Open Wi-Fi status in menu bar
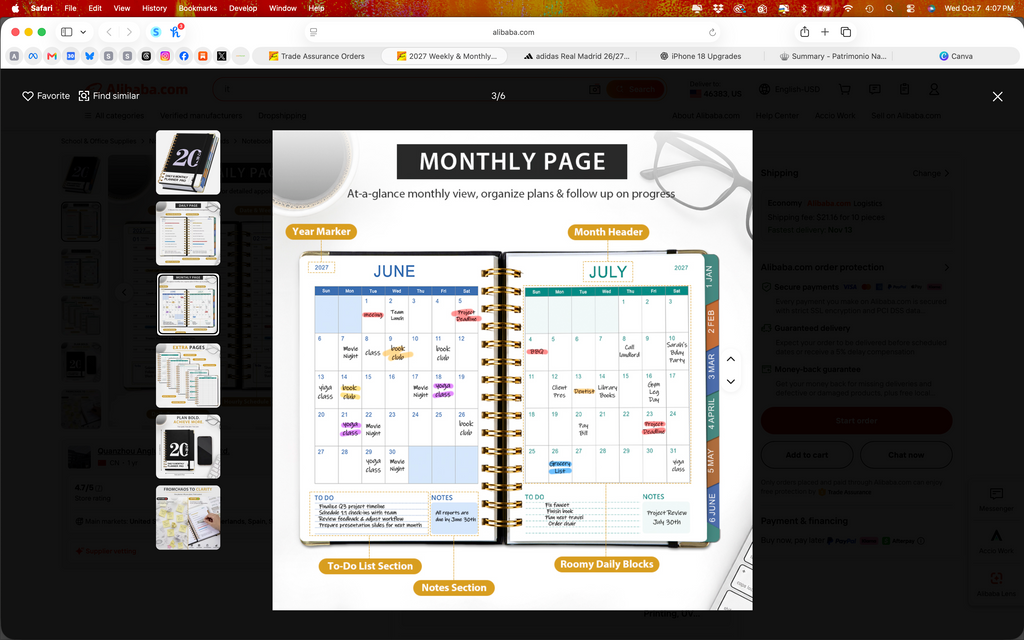Viewport: 1024px width, 640px height. pos(848,8)
